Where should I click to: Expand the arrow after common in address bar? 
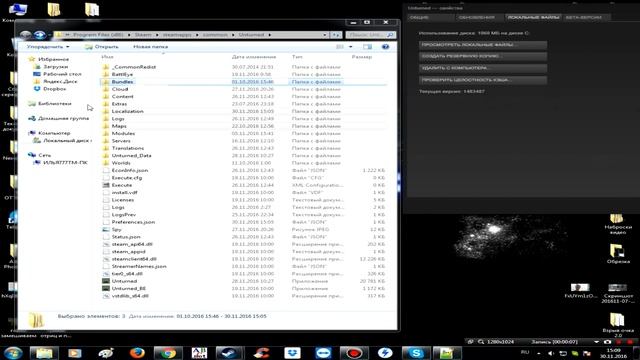233,35
